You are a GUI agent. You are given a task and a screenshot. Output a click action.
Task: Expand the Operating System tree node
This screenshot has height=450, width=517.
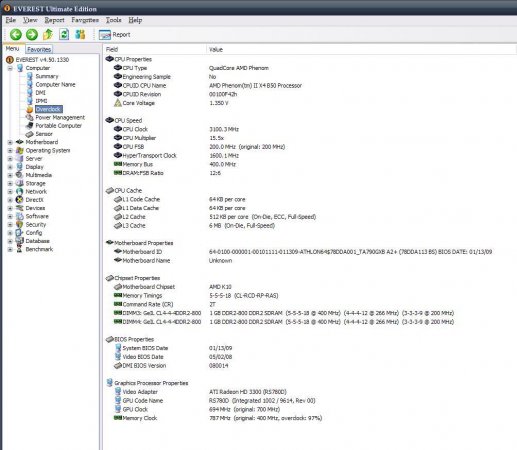pos(10,151)
